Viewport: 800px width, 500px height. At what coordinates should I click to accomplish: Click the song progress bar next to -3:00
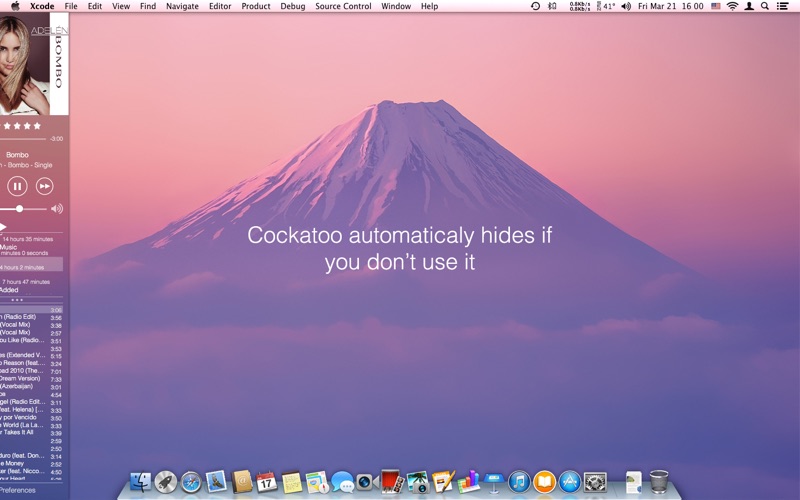(x=23, y=139)
